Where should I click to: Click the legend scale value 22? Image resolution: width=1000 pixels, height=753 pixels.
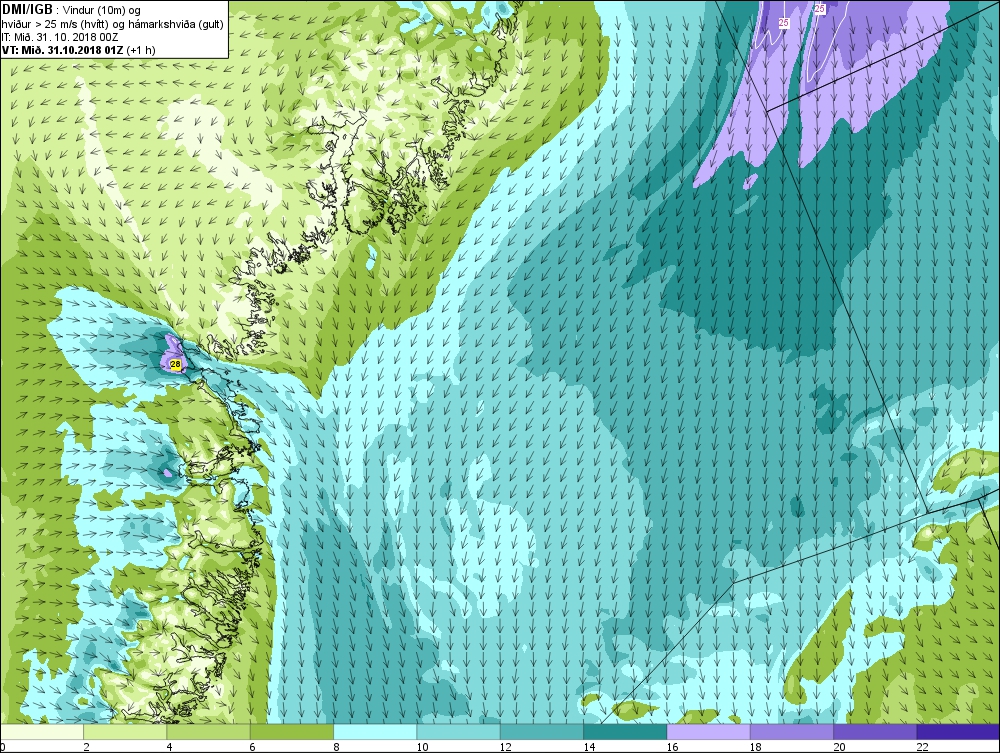[922, 747]
